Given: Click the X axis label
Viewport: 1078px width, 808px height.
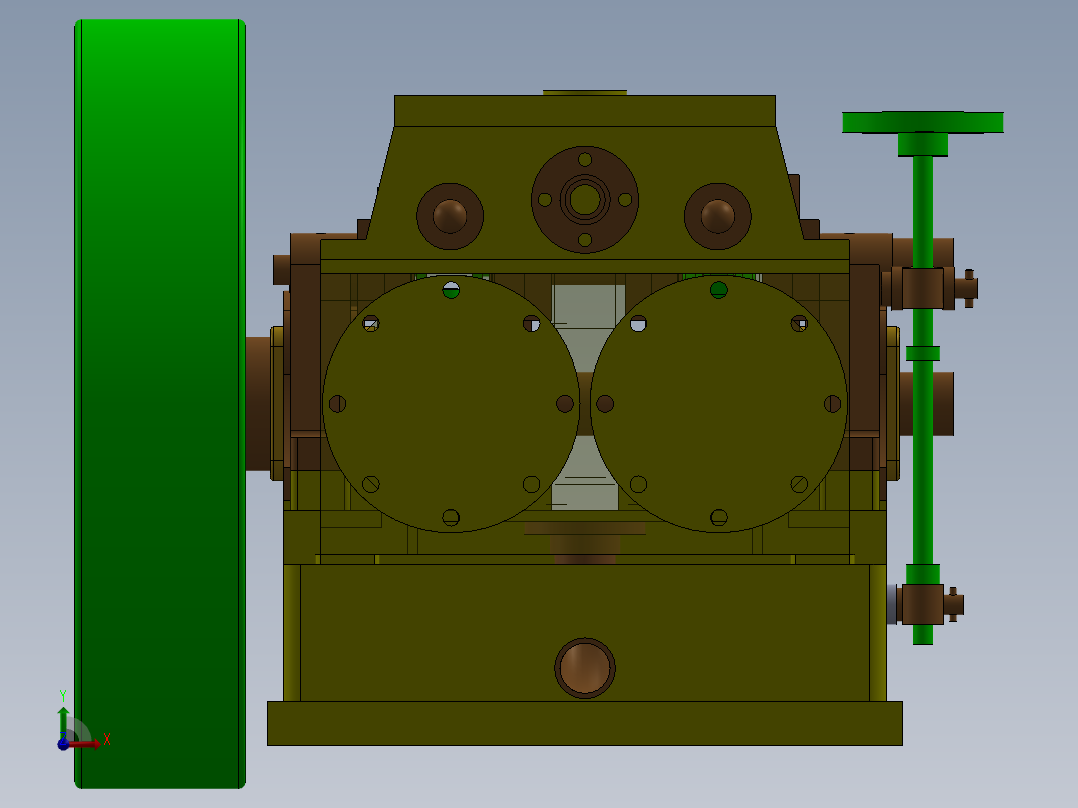Looking at the screenshot, I should (106, 738).
